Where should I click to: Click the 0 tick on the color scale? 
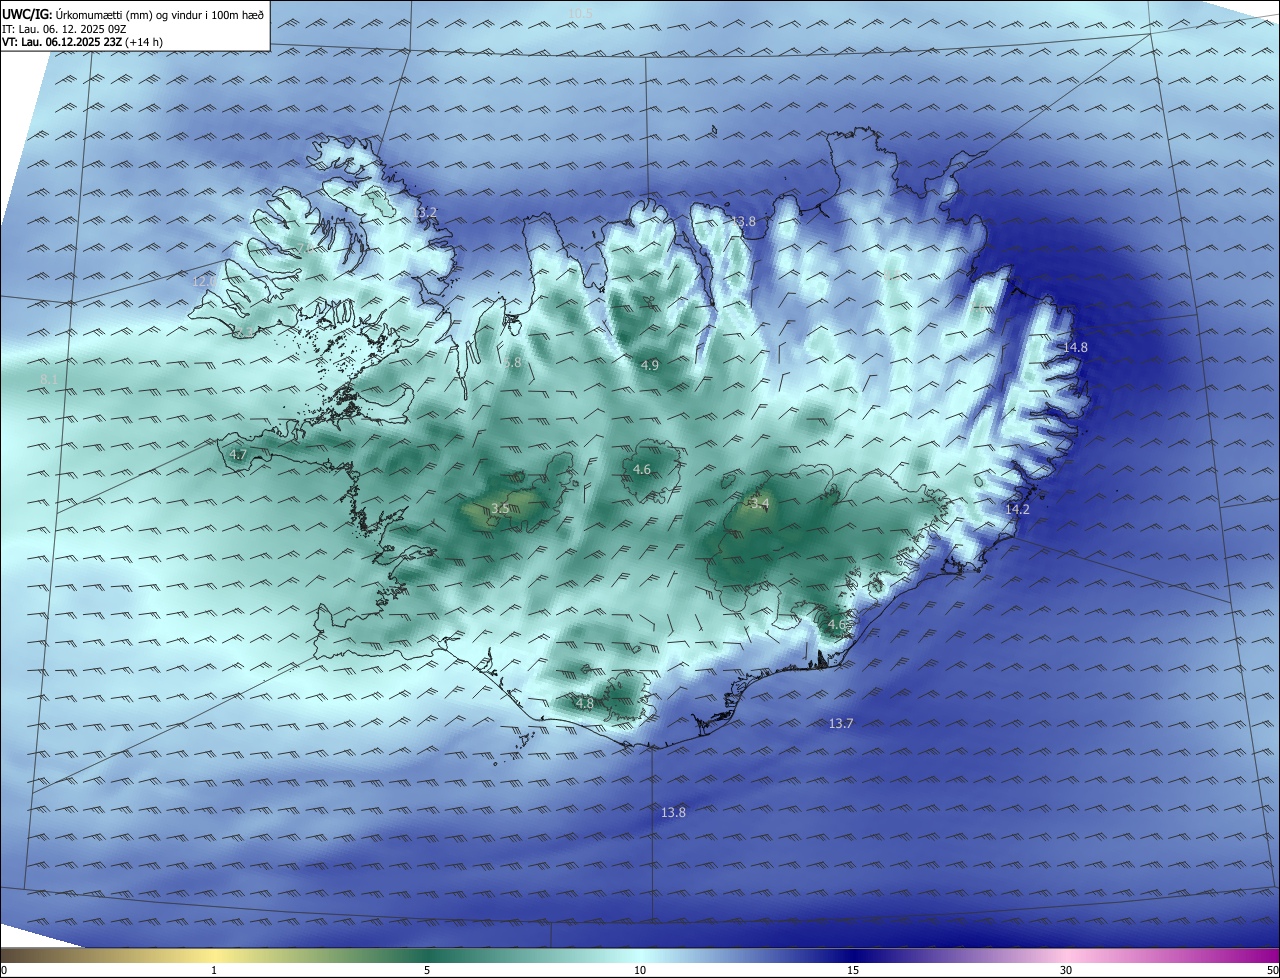3,970
